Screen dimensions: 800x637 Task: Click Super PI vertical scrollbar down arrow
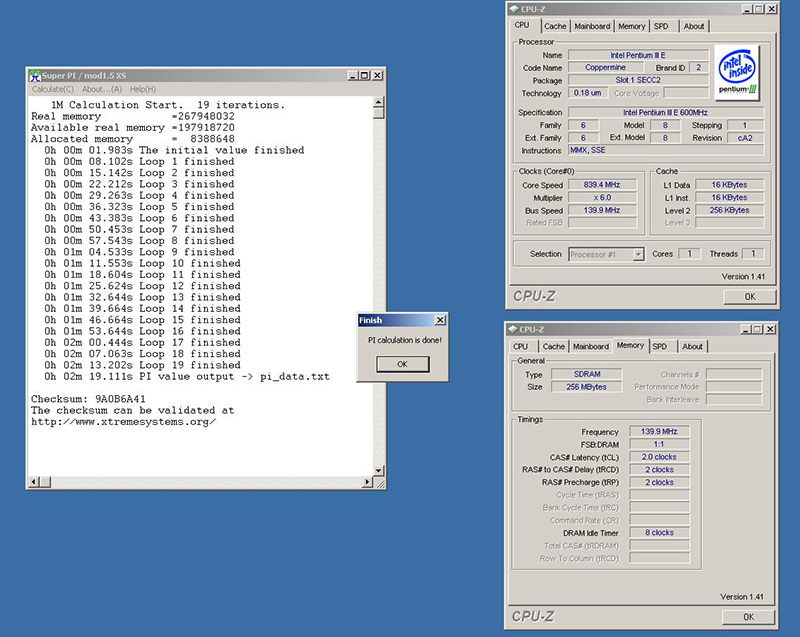tap(379, 471)
